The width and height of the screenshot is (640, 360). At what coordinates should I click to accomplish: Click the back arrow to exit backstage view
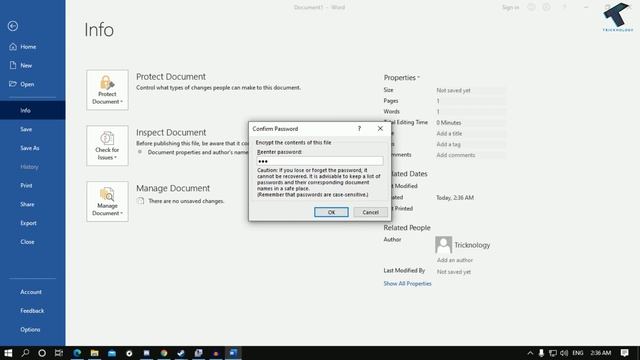13,26
